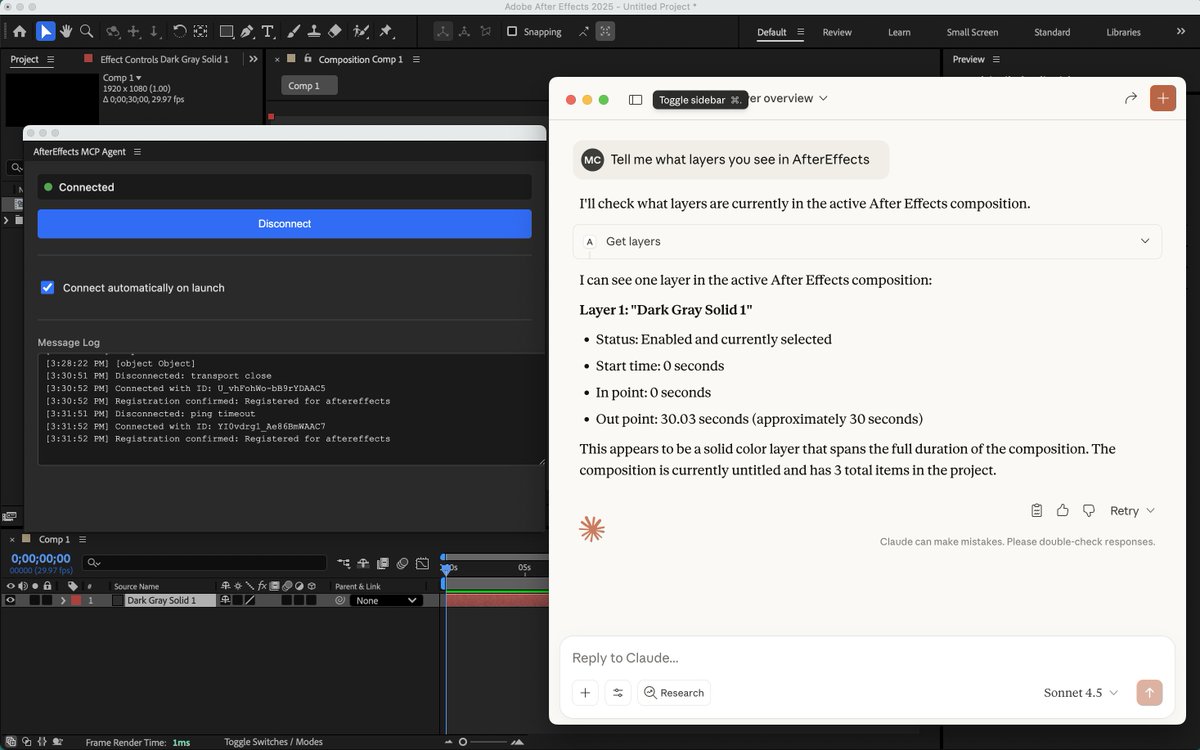Copy Claude's response with clipboard icon

(x=1037, y=510)
